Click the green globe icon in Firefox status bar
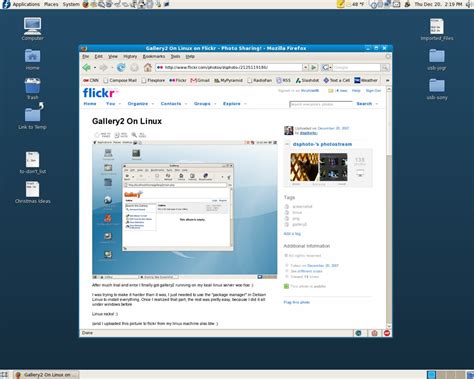 pos(358,333)
